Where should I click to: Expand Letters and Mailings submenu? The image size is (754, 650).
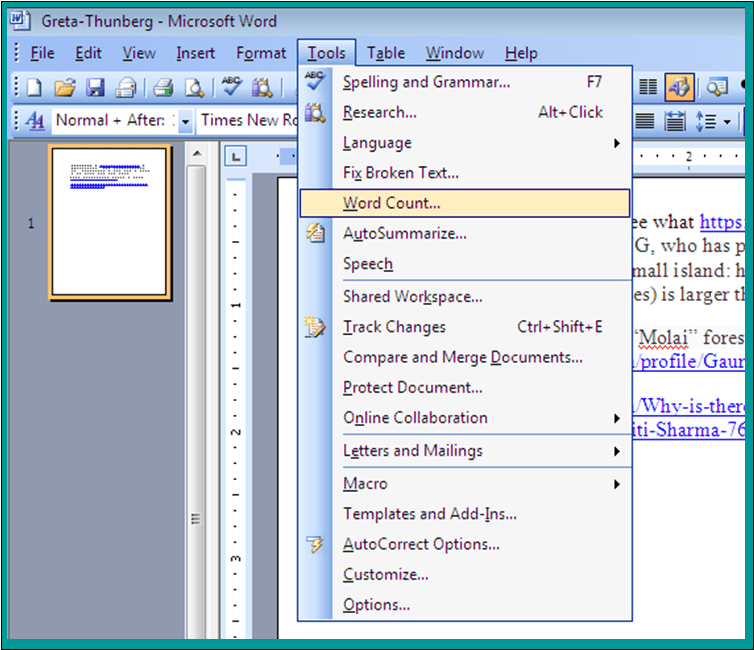coord(465,450)
